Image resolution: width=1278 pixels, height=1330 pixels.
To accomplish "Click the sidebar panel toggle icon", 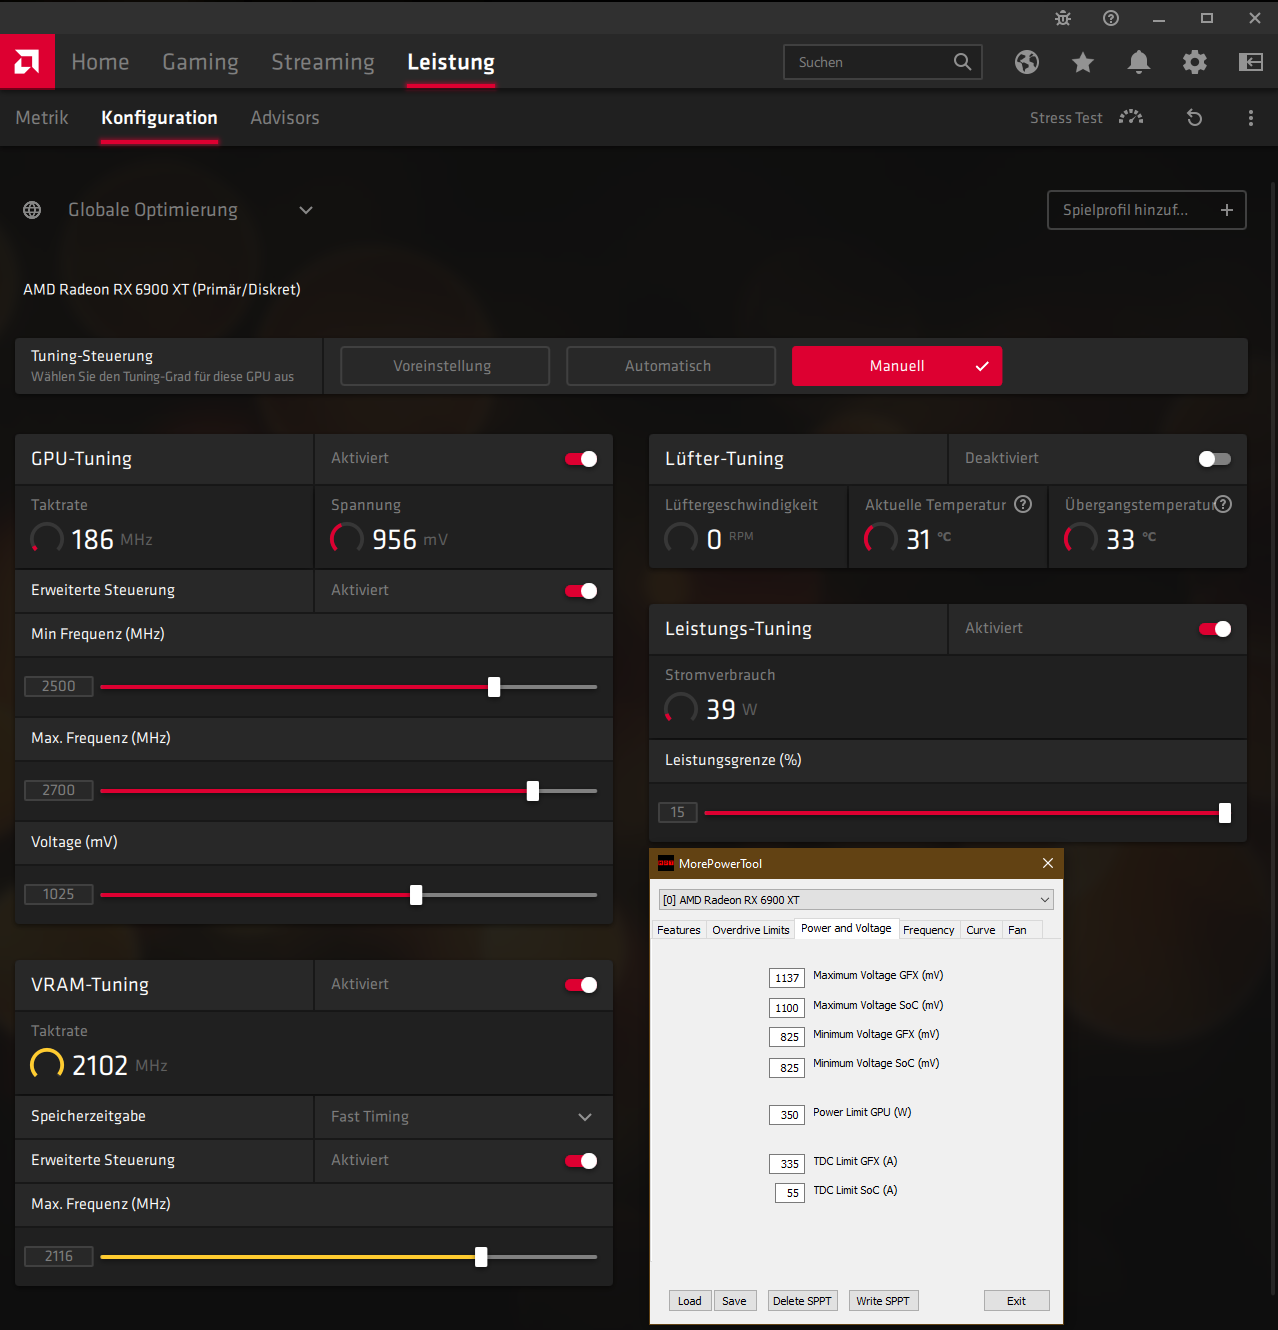I will pyautogui.click(x=1251, y=62).
